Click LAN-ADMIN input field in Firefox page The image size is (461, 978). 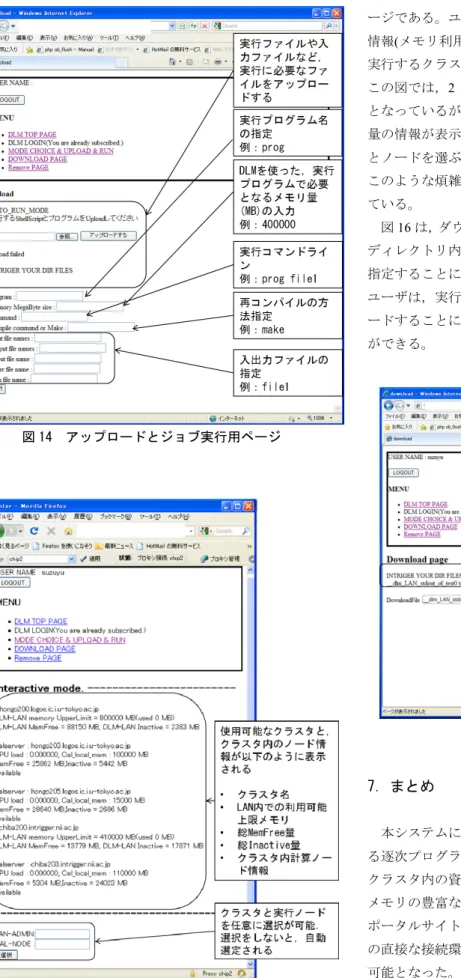coord(64,934)
